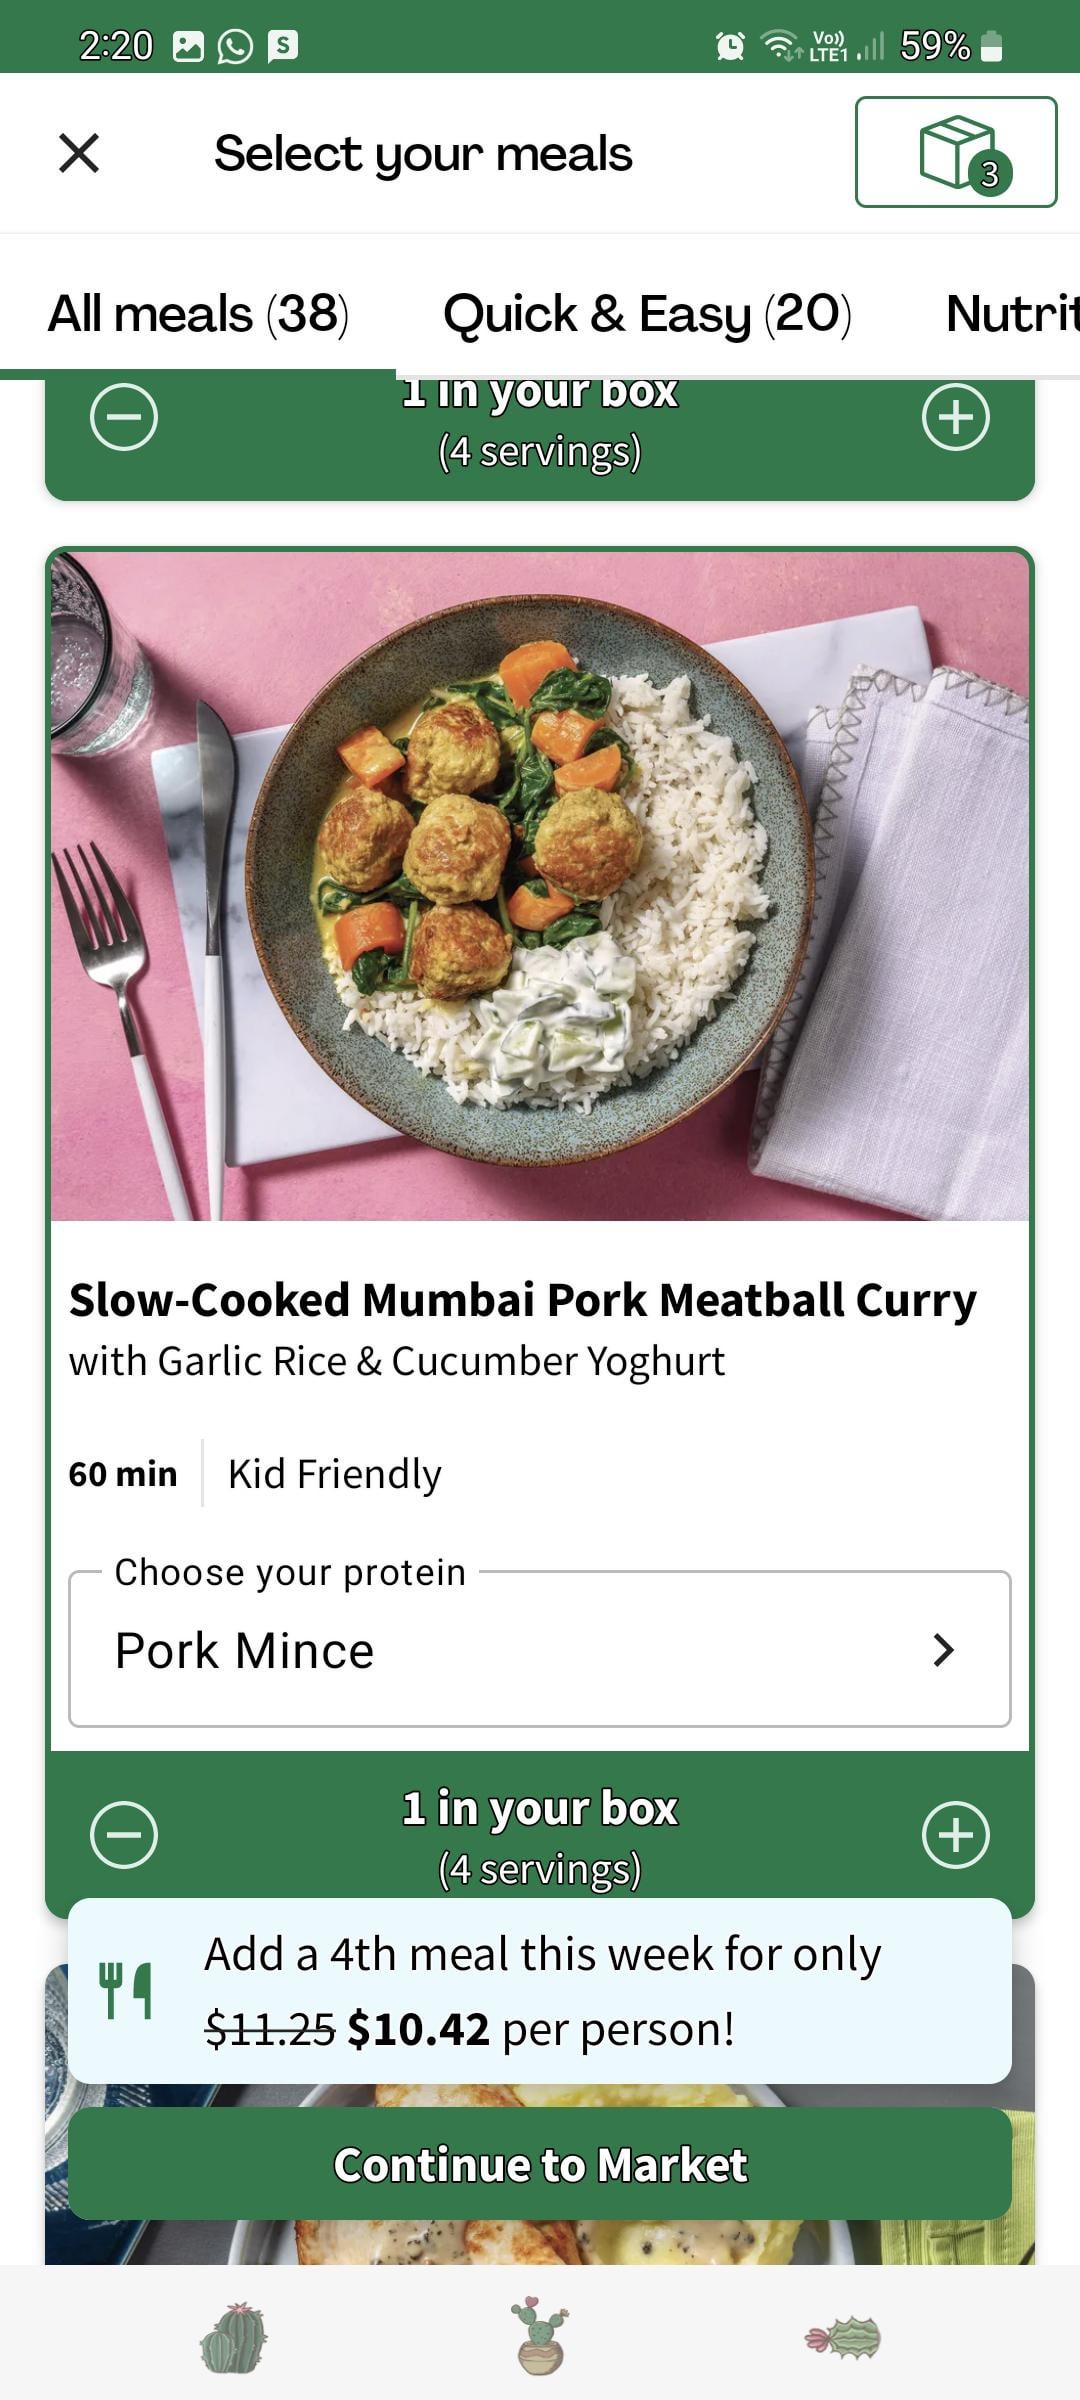Screen dimensions: 1080x2400
Task: Switch to the All meals tab
Action: click(x=198, y=314)
